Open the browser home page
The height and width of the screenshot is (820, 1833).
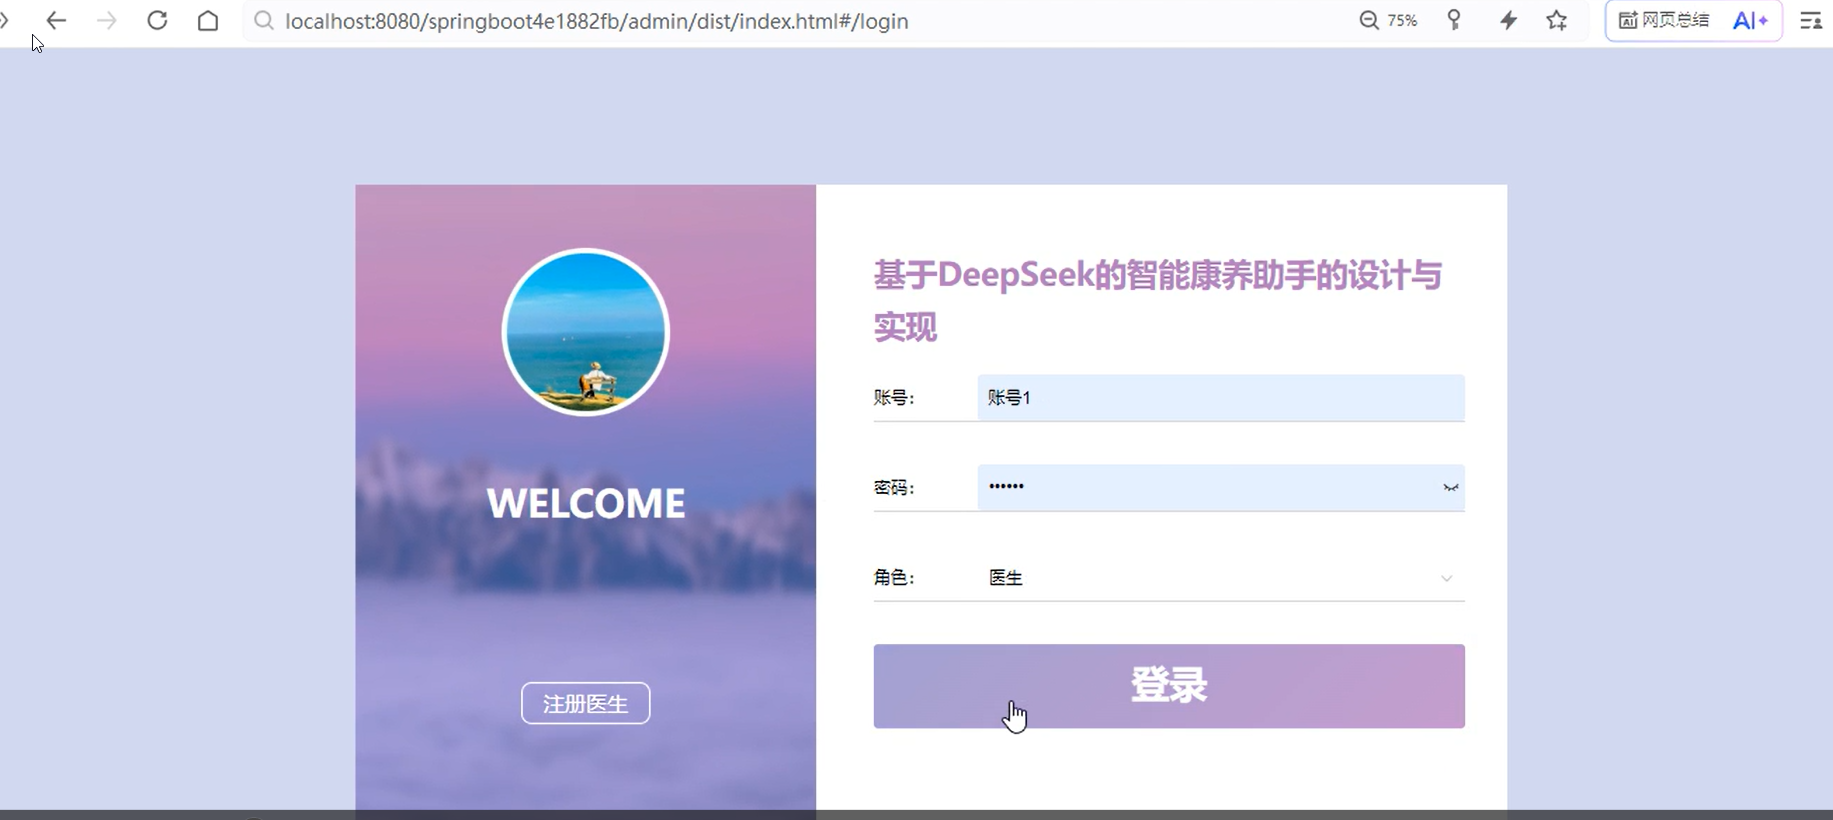pyautogui.click(x=208, y=20)
